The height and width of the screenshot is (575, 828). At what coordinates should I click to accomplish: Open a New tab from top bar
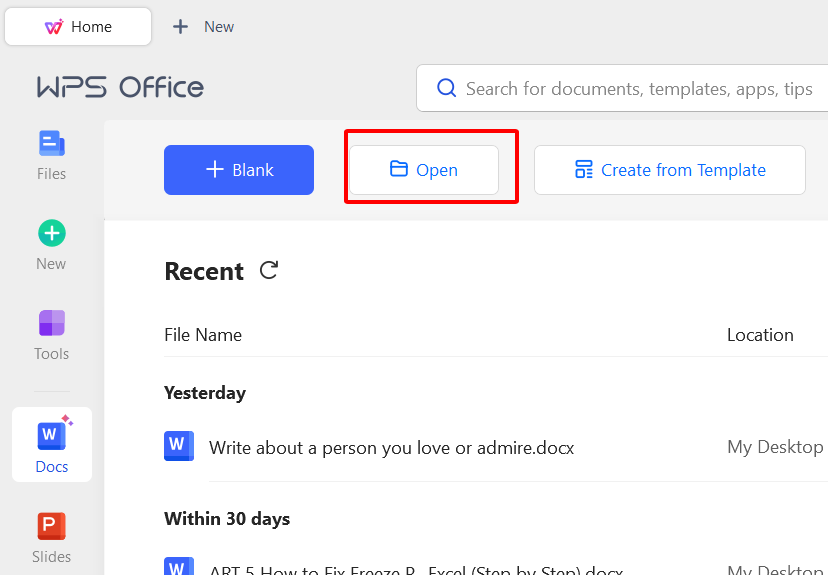204,26
